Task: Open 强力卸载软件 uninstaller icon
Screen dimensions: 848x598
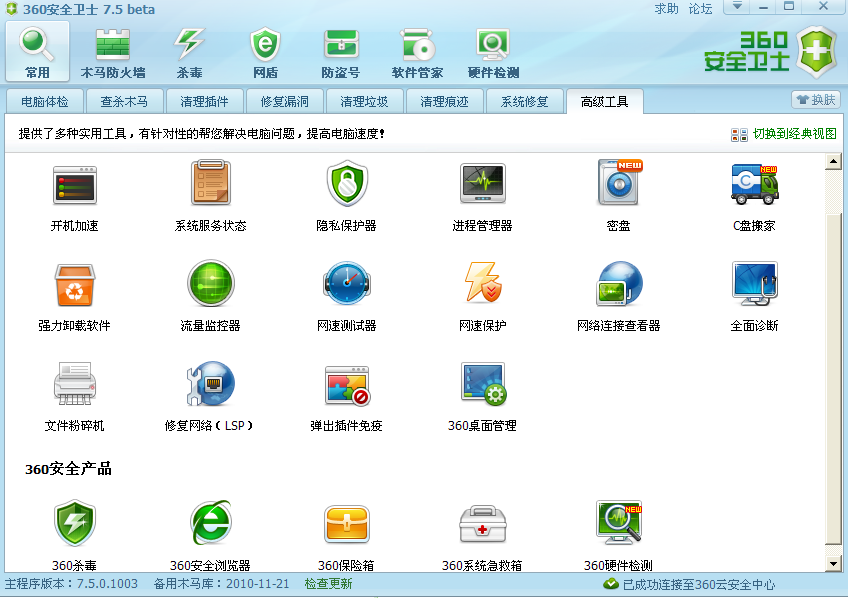Action: point(75,285)
